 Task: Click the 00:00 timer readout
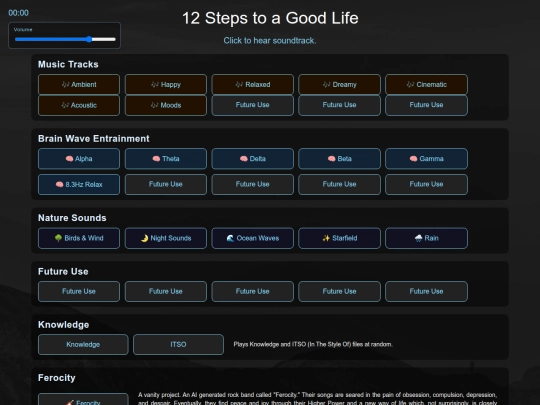19,13
